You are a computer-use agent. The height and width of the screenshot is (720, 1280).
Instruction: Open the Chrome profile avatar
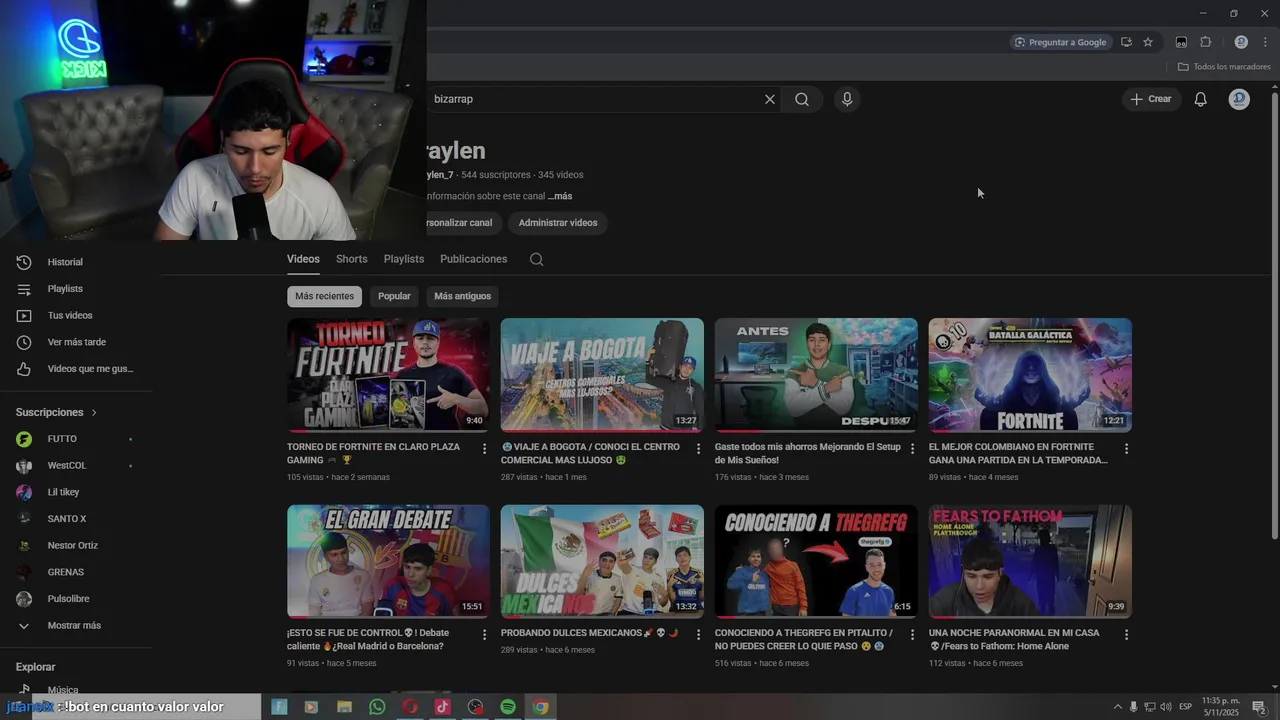pos(1241,42)
